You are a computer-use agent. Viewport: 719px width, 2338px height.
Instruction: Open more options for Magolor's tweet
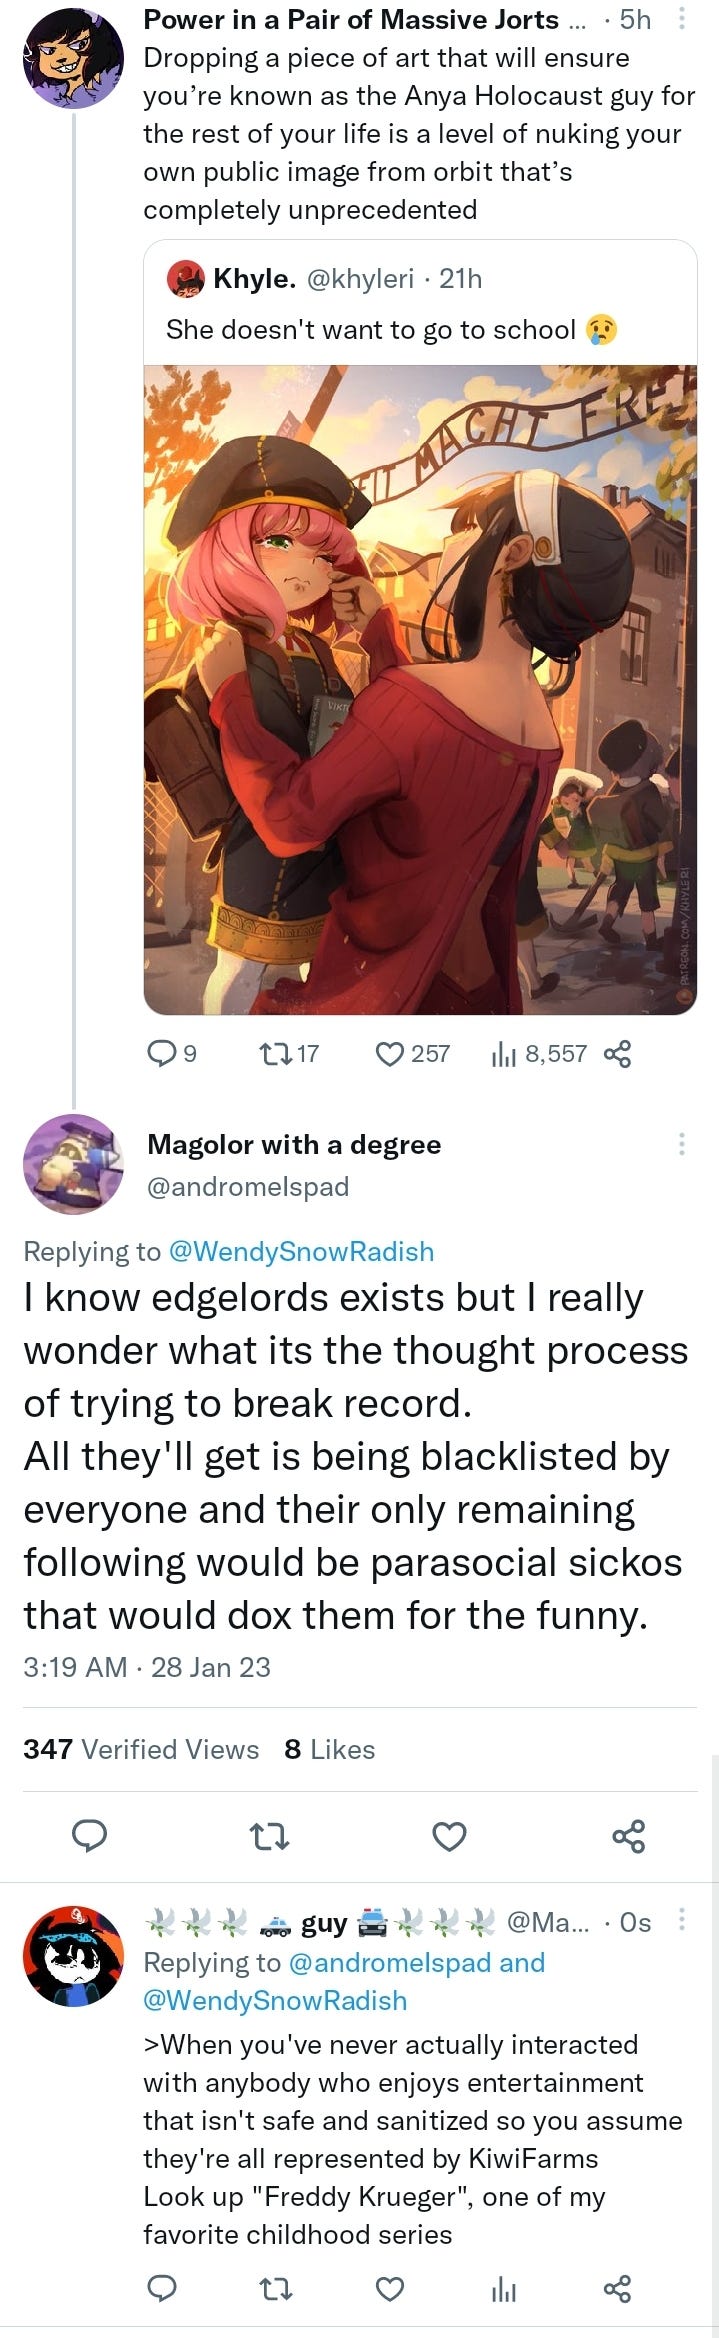682,1144
